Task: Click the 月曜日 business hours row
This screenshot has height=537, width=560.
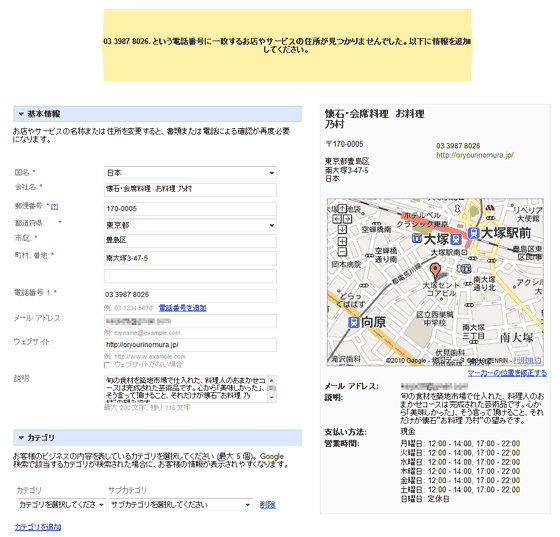Action: click(x=460, y=443)
